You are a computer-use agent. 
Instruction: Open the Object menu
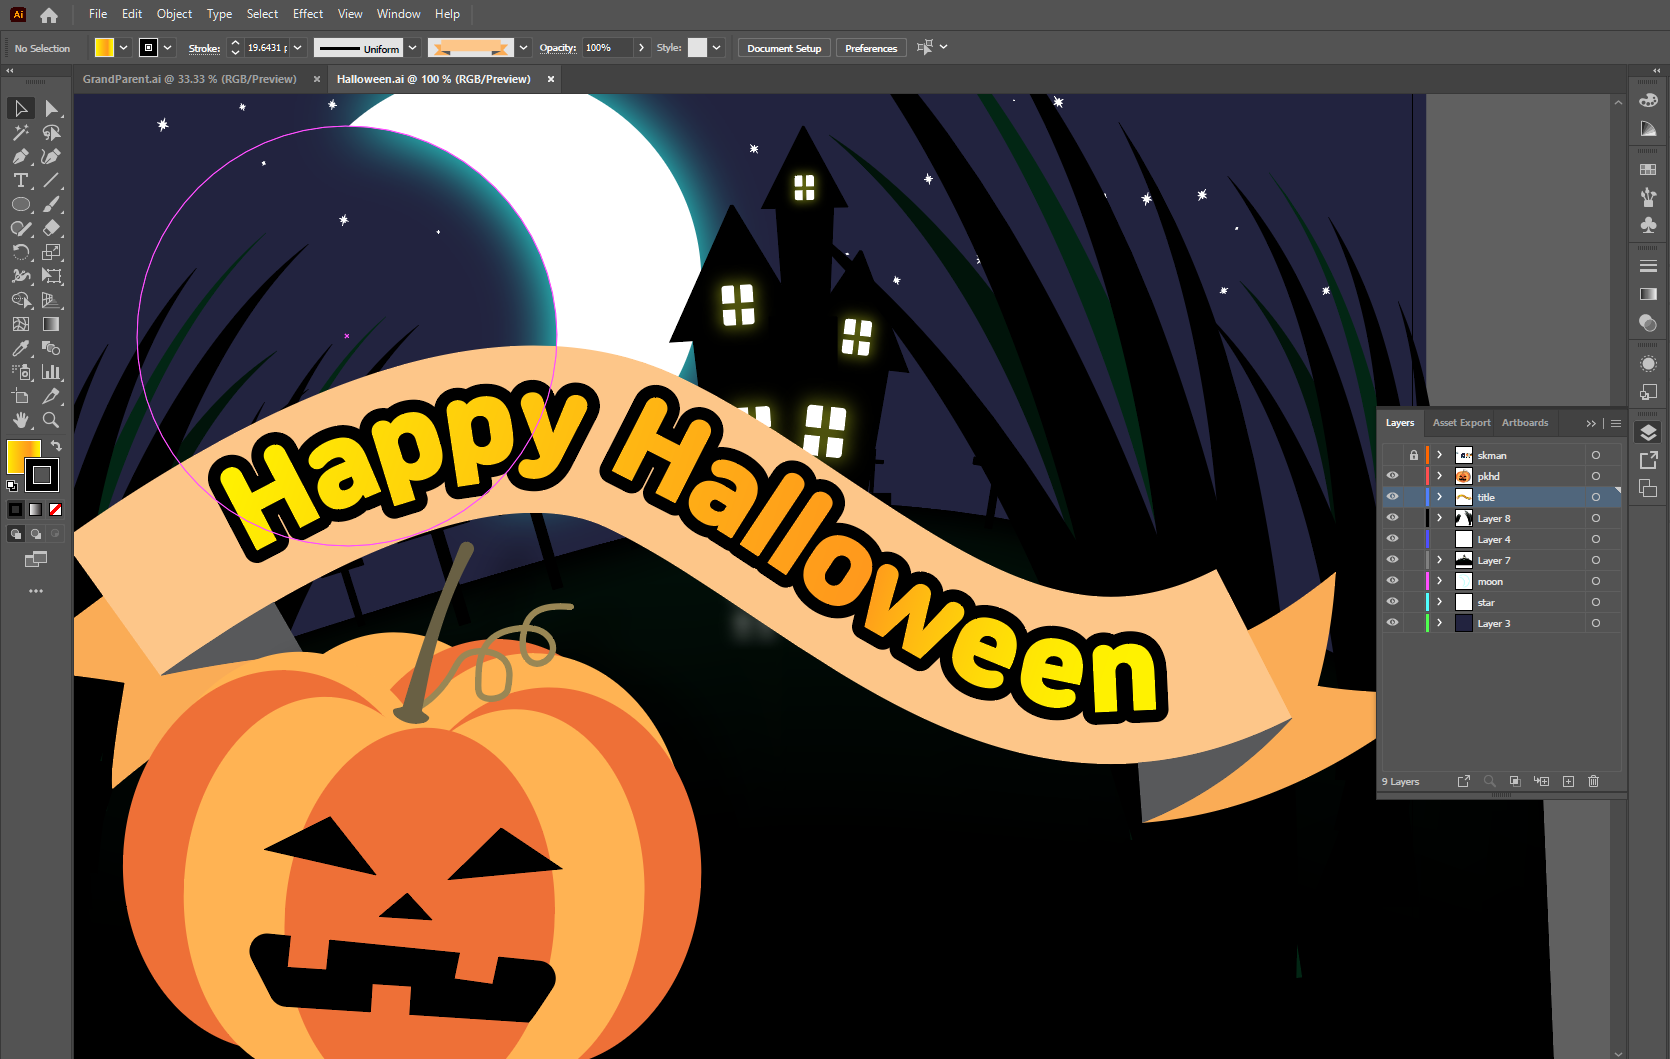click(x=174, y=14)
